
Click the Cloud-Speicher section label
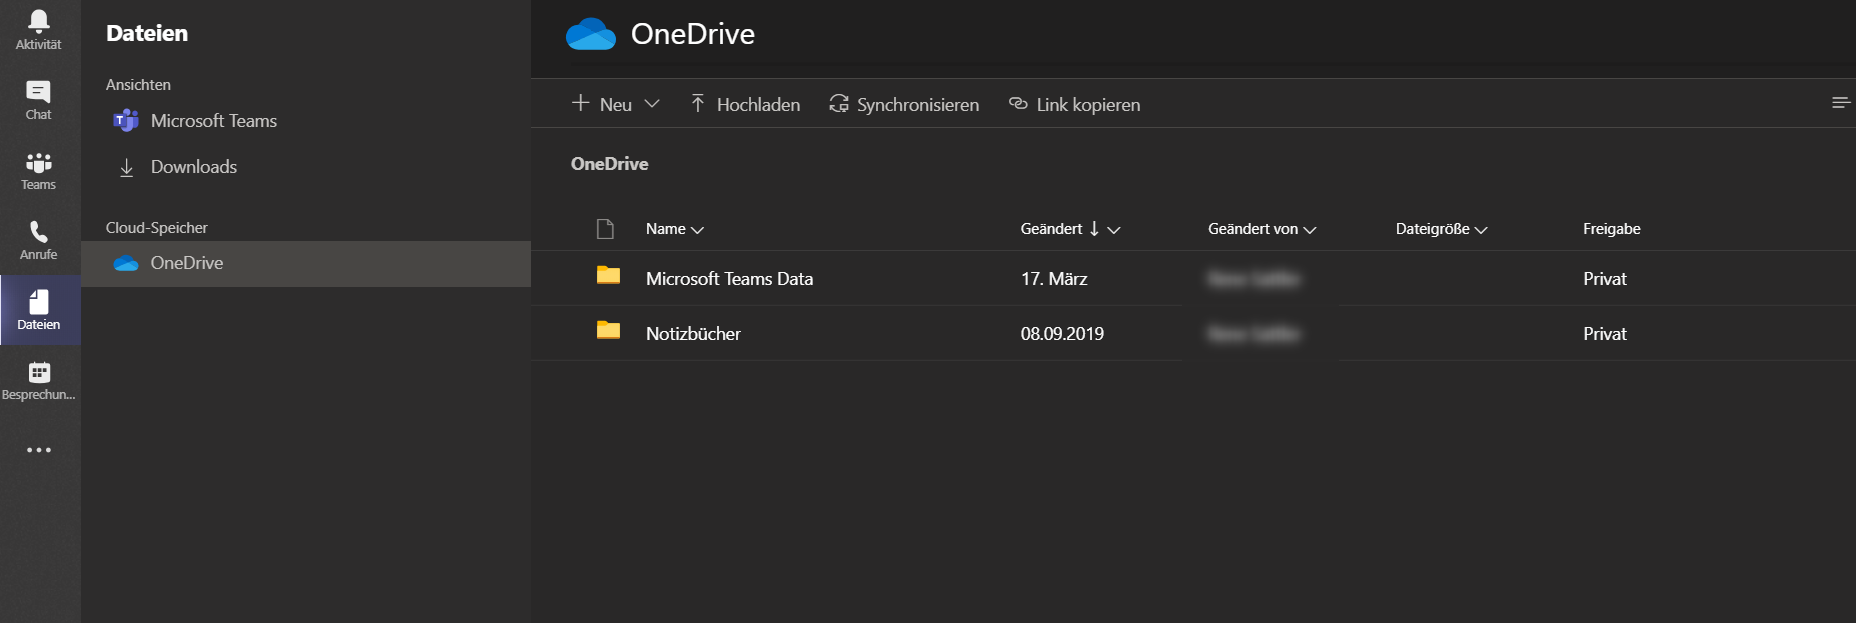pos(157,228)
